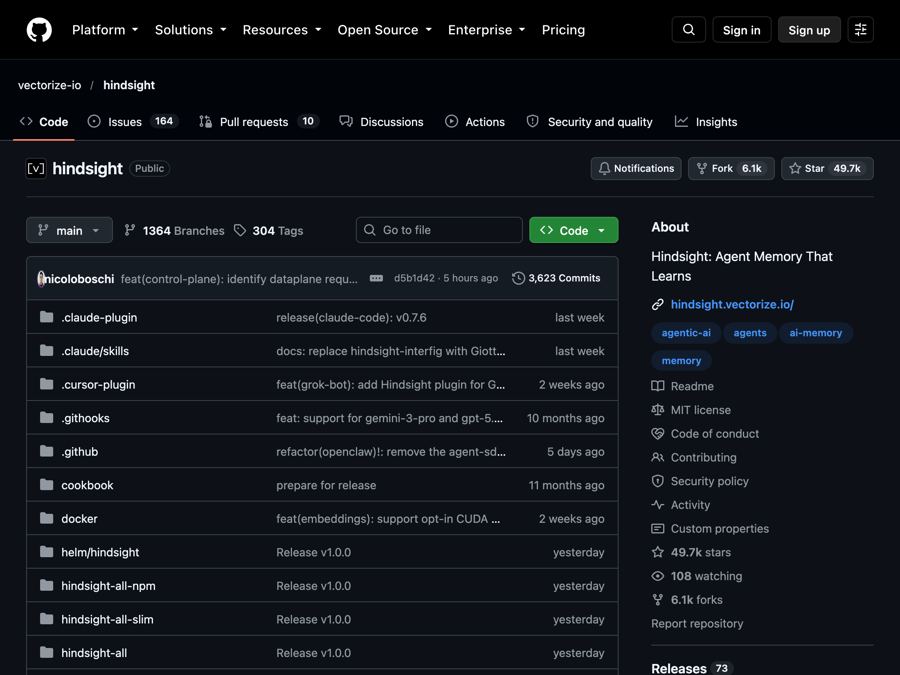Go to the GitHub homepage logo

pyautogui.click(x=39, y=30)
